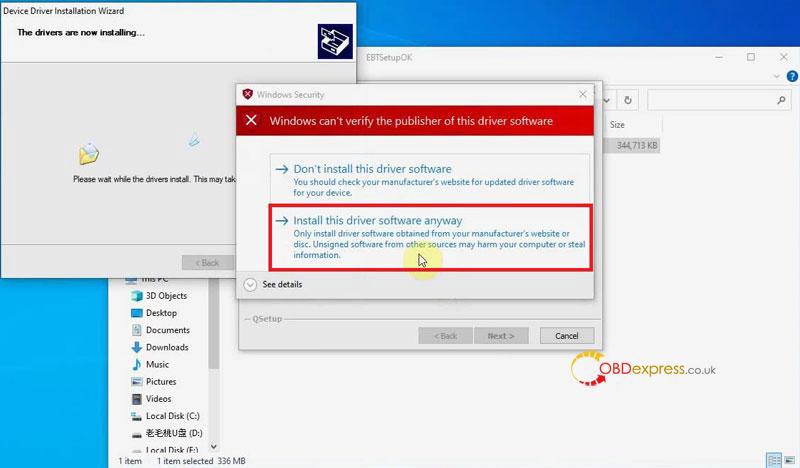Click the (D:) drive icon

pyautogui.click(x=136, y=435)
